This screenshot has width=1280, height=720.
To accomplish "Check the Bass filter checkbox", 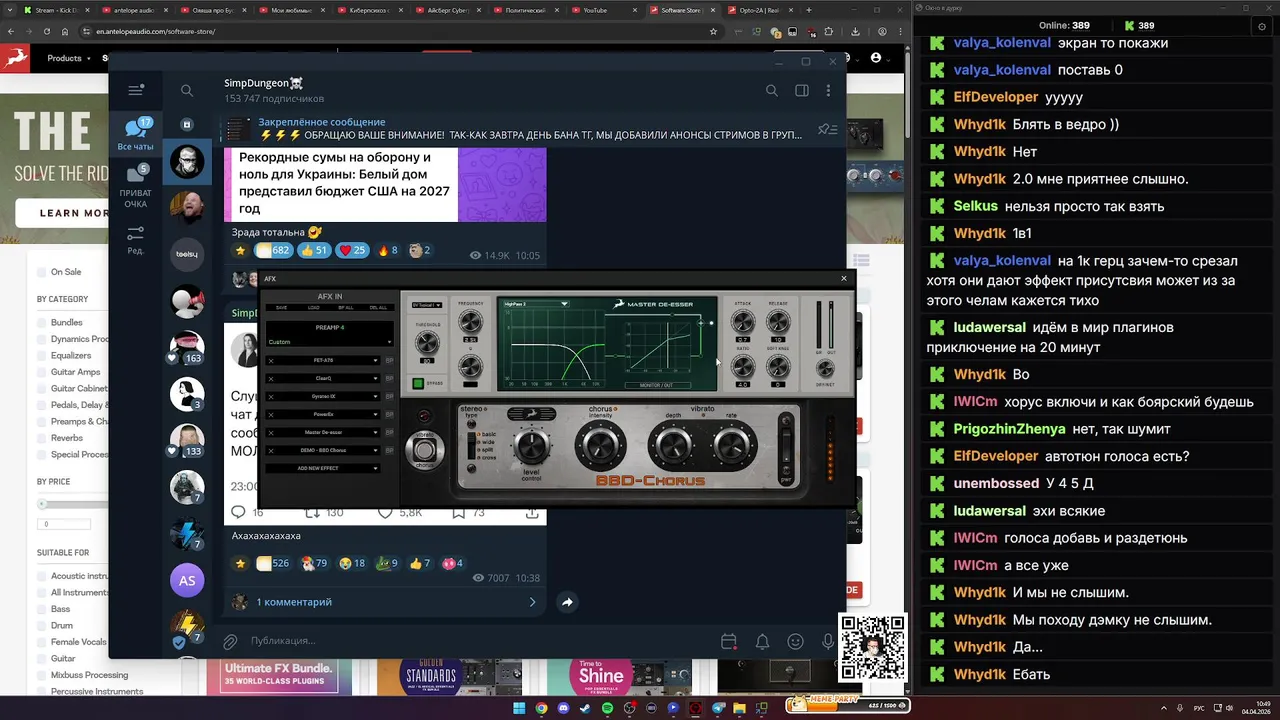I will coord(42,609).
